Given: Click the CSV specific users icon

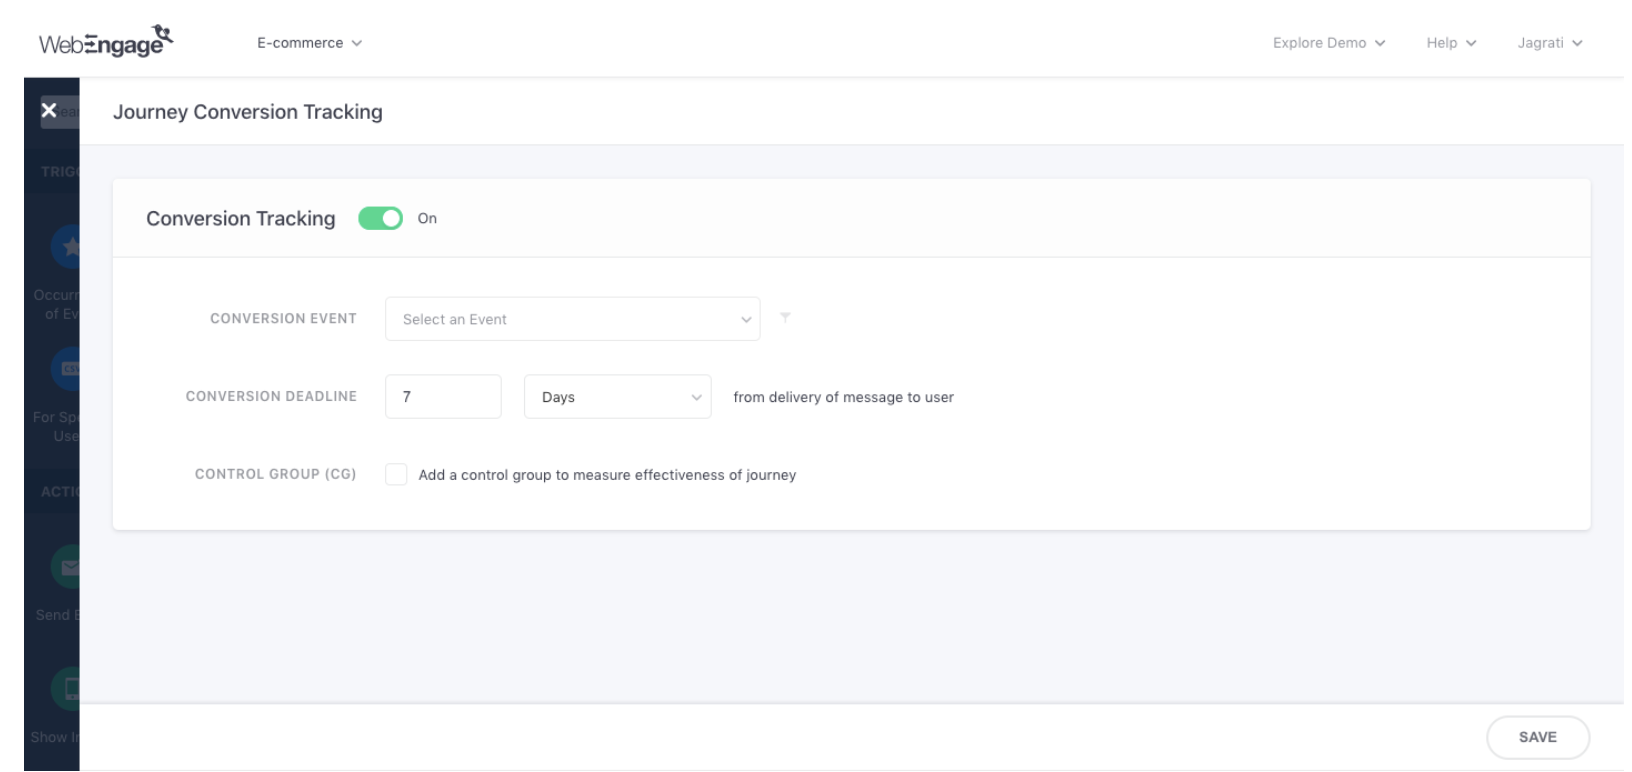Looking at the screenshot, I should coord(68,369).
